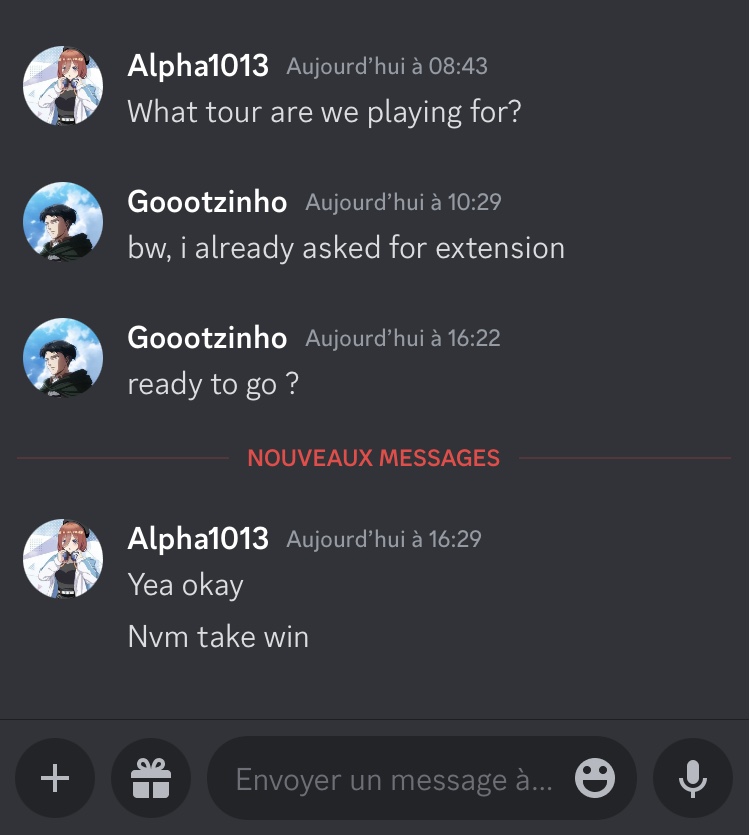
Task: Open Alpha1013's avatar at 08:43 message
Action: 63,85
